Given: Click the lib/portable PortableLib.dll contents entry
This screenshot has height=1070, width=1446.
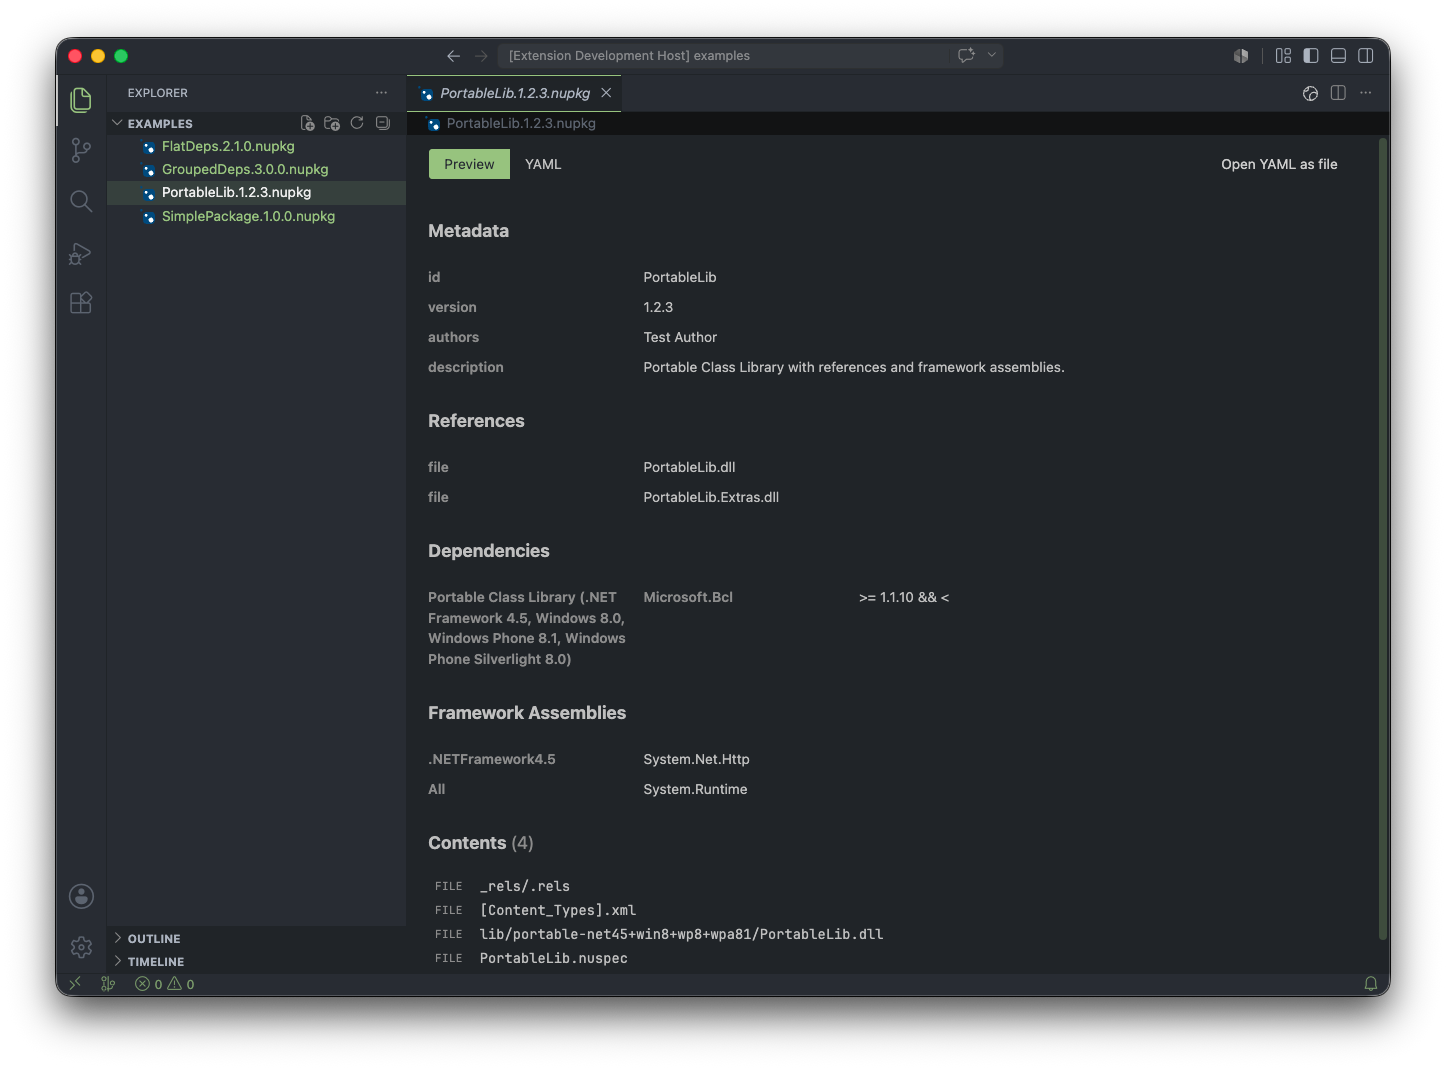Looking at the screenshot, I should pyautogui.click(x=681, y=934).
